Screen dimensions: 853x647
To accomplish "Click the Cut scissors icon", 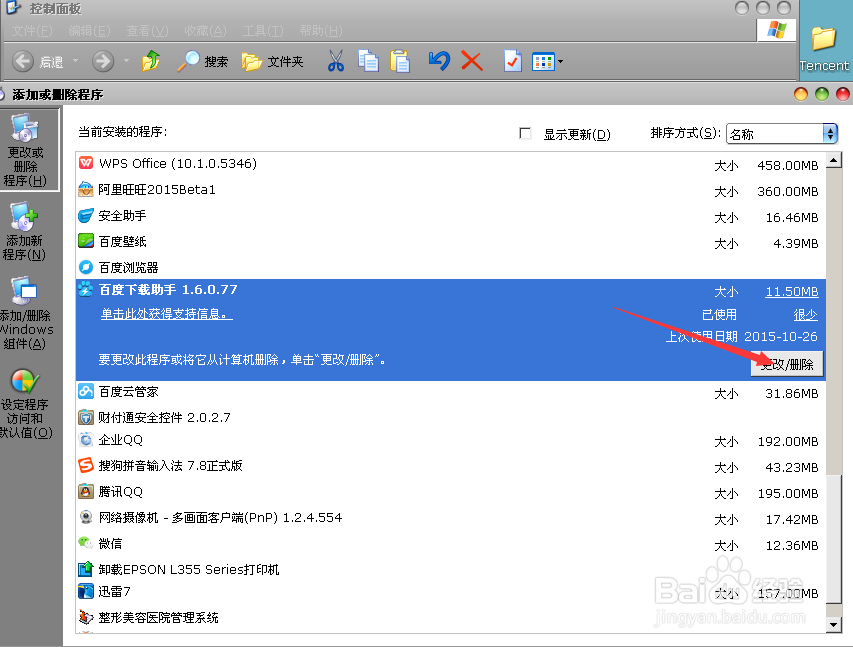I will (x=336, y=61).
